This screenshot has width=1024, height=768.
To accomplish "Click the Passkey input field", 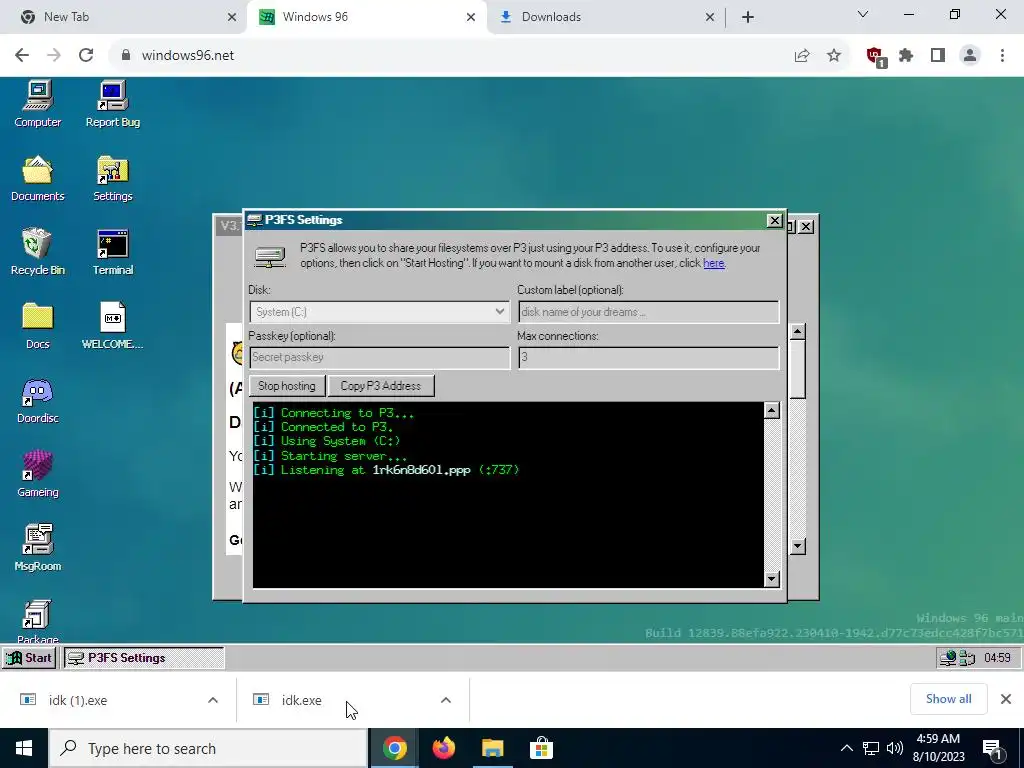I will coord(379,357).
